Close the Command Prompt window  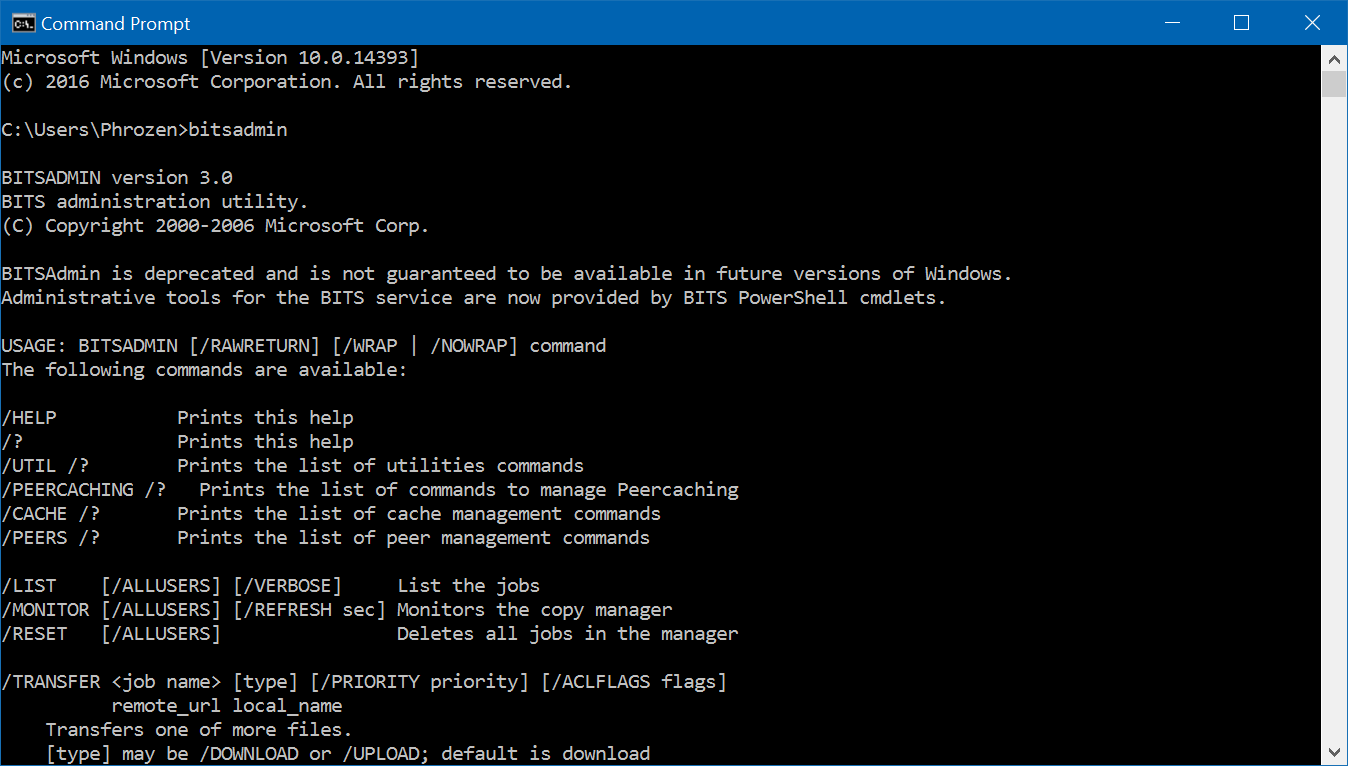point(1312,23)
